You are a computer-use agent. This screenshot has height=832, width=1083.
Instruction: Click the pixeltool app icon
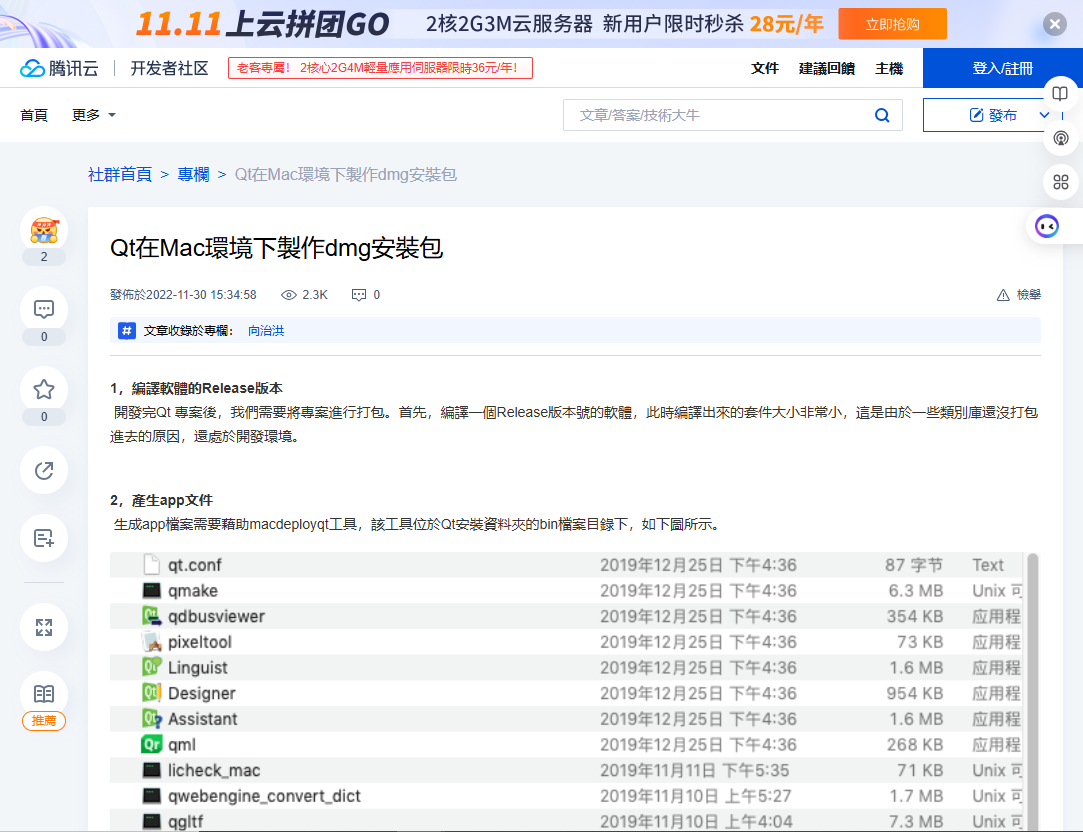[x=151, y=641]
